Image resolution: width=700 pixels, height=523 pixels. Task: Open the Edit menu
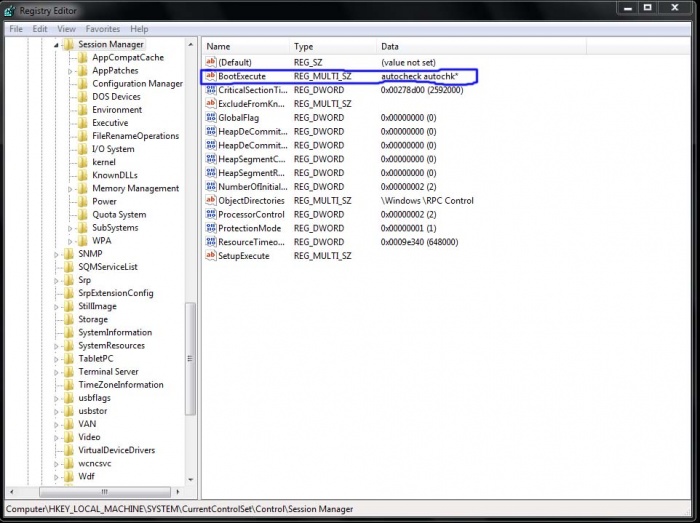tap(40, 29)
